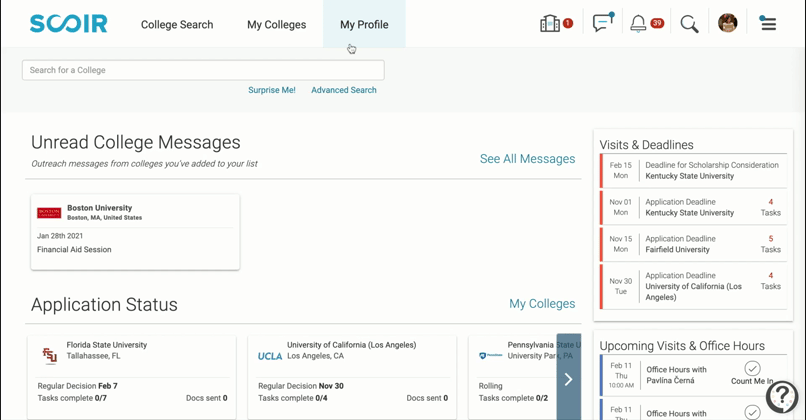The height and width of the screenshot is (420, 806).
Task: Open Boston University Financial Aid Session message
Action: pyautogui.click(x=135, y=232)
